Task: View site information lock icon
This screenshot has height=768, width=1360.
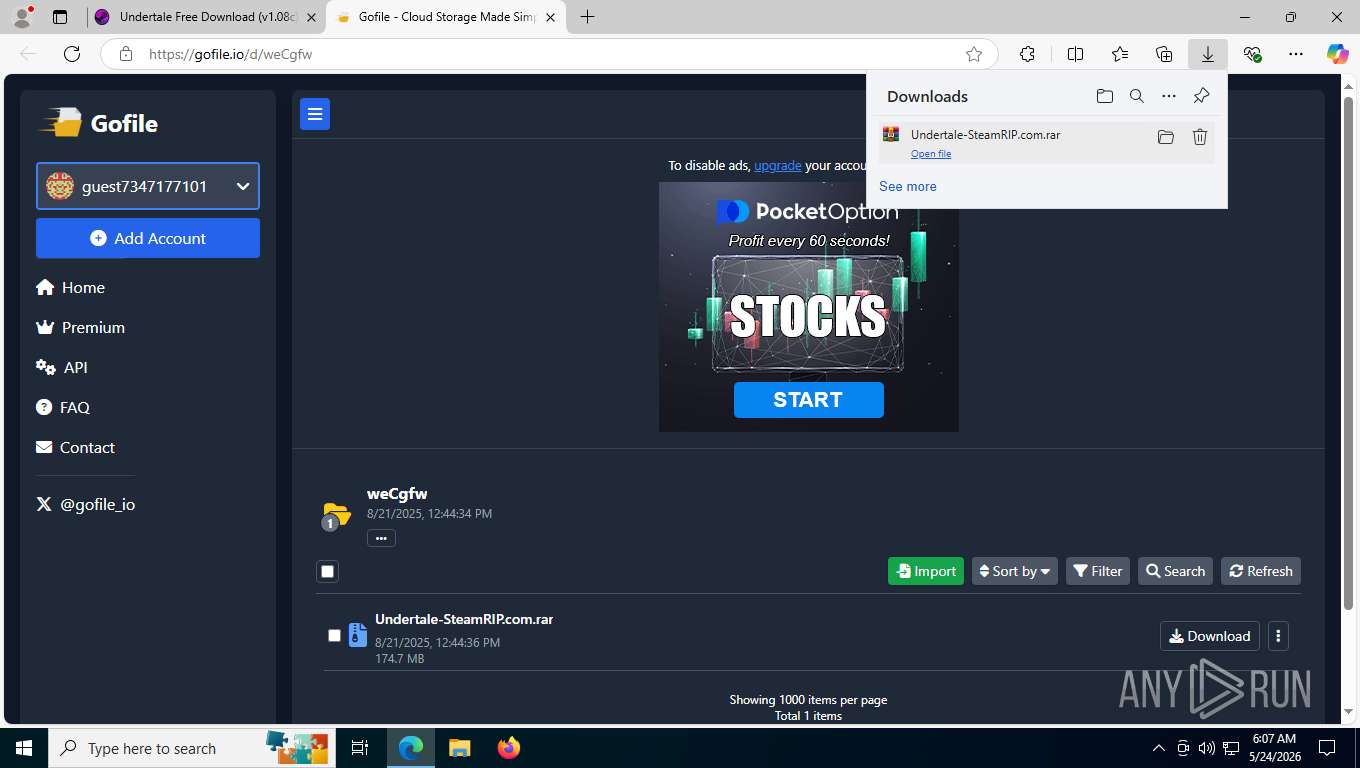Action: click(126, 54)
